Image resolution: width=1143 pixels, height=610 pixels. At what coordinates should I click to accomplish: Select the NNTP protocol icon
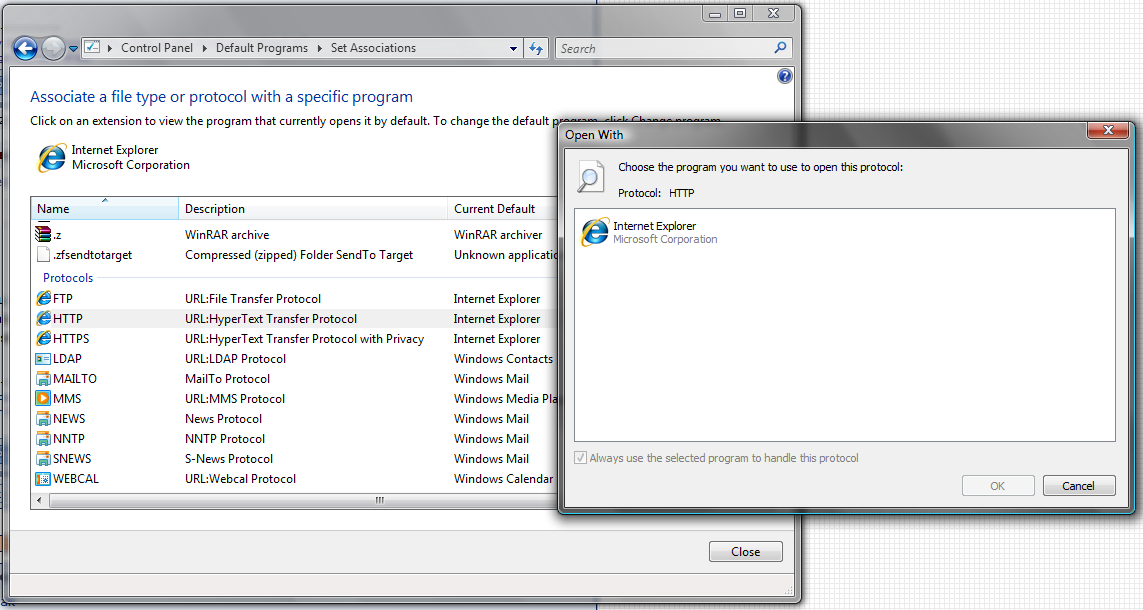[43, 439]
